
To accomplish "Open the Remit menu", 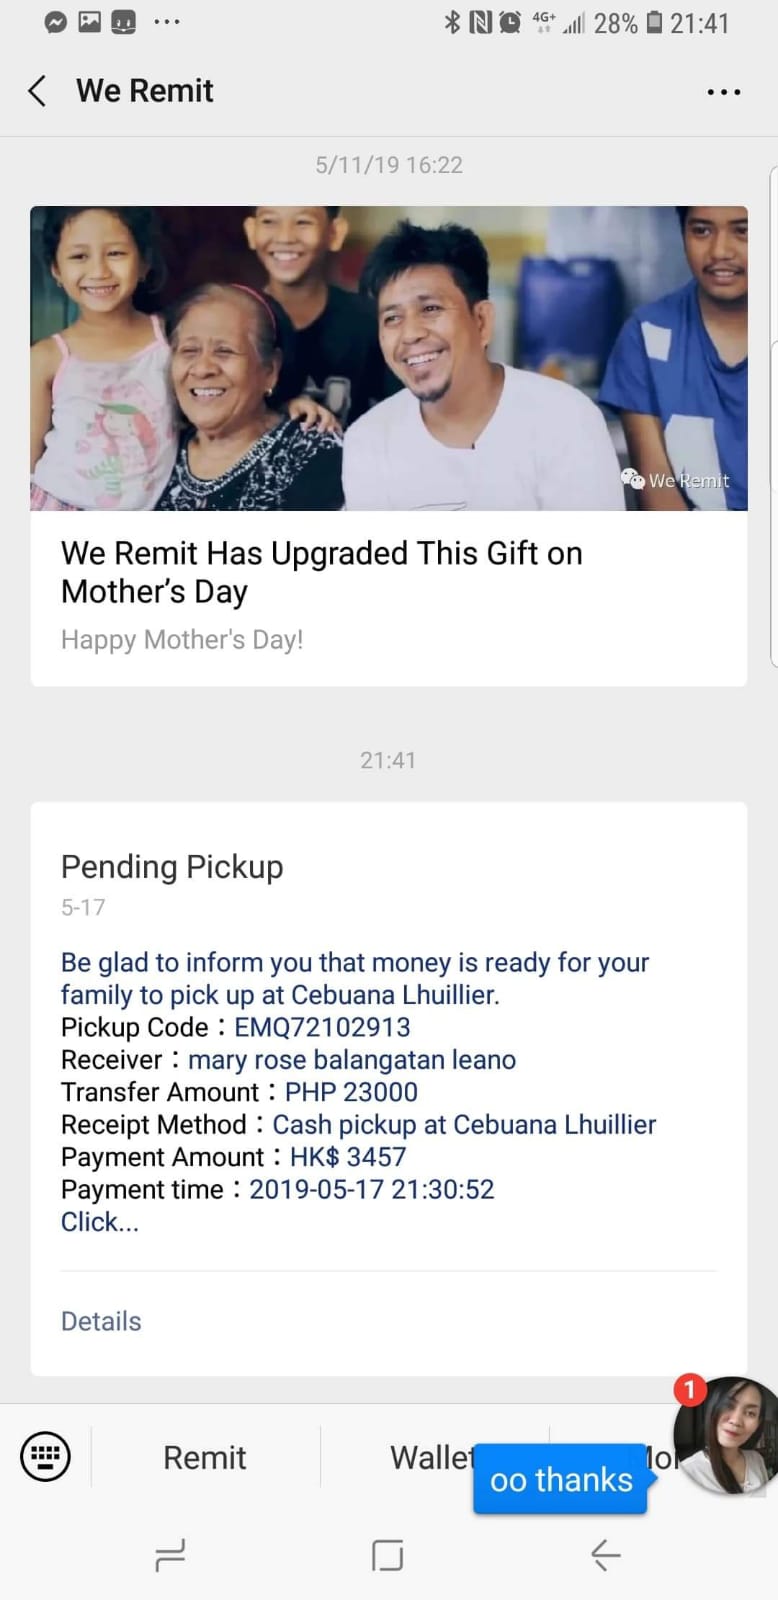I will pyautogui.click(x=204, y=1457).
